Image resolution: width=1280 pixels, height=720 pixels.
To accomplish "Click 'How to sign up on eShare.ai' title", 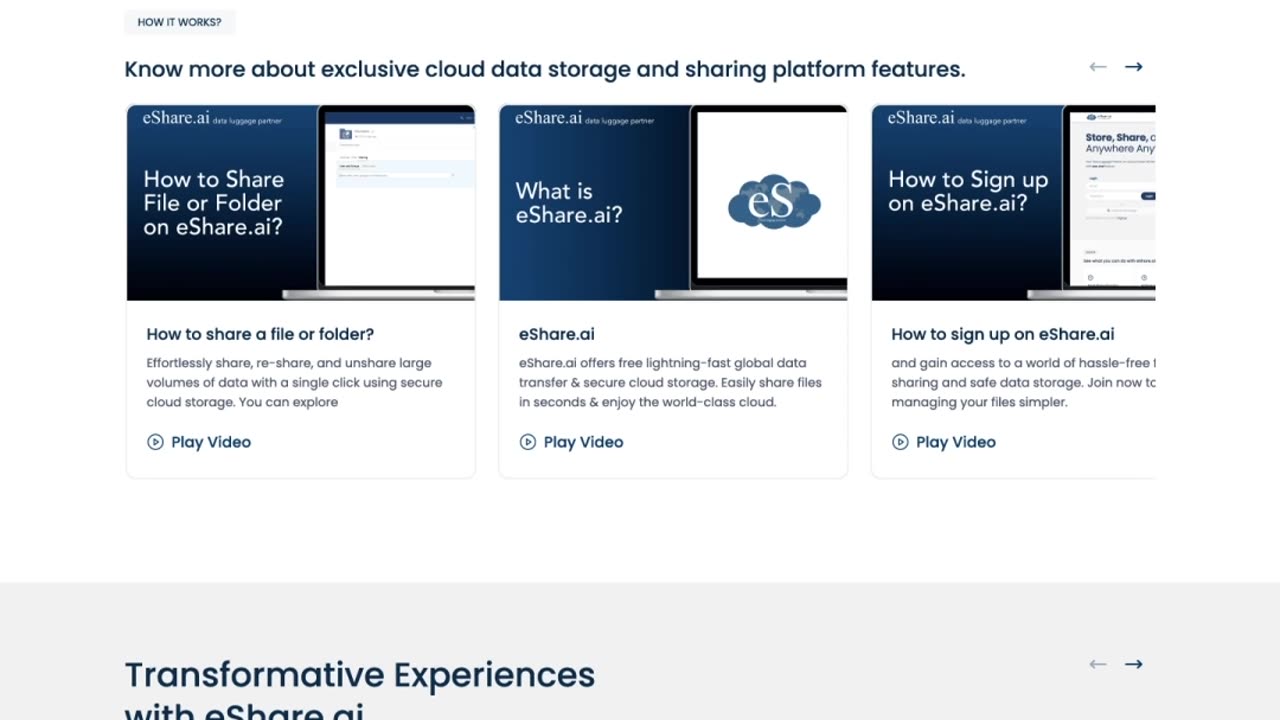I will tap(1003, 334).
